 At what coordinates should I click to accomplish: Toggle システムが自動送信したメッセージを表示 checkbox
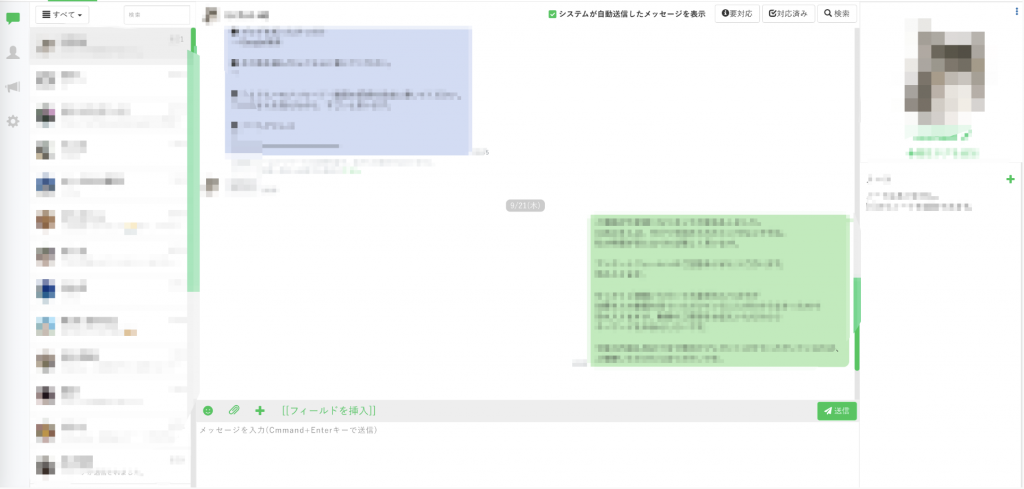tap(552, 14)
